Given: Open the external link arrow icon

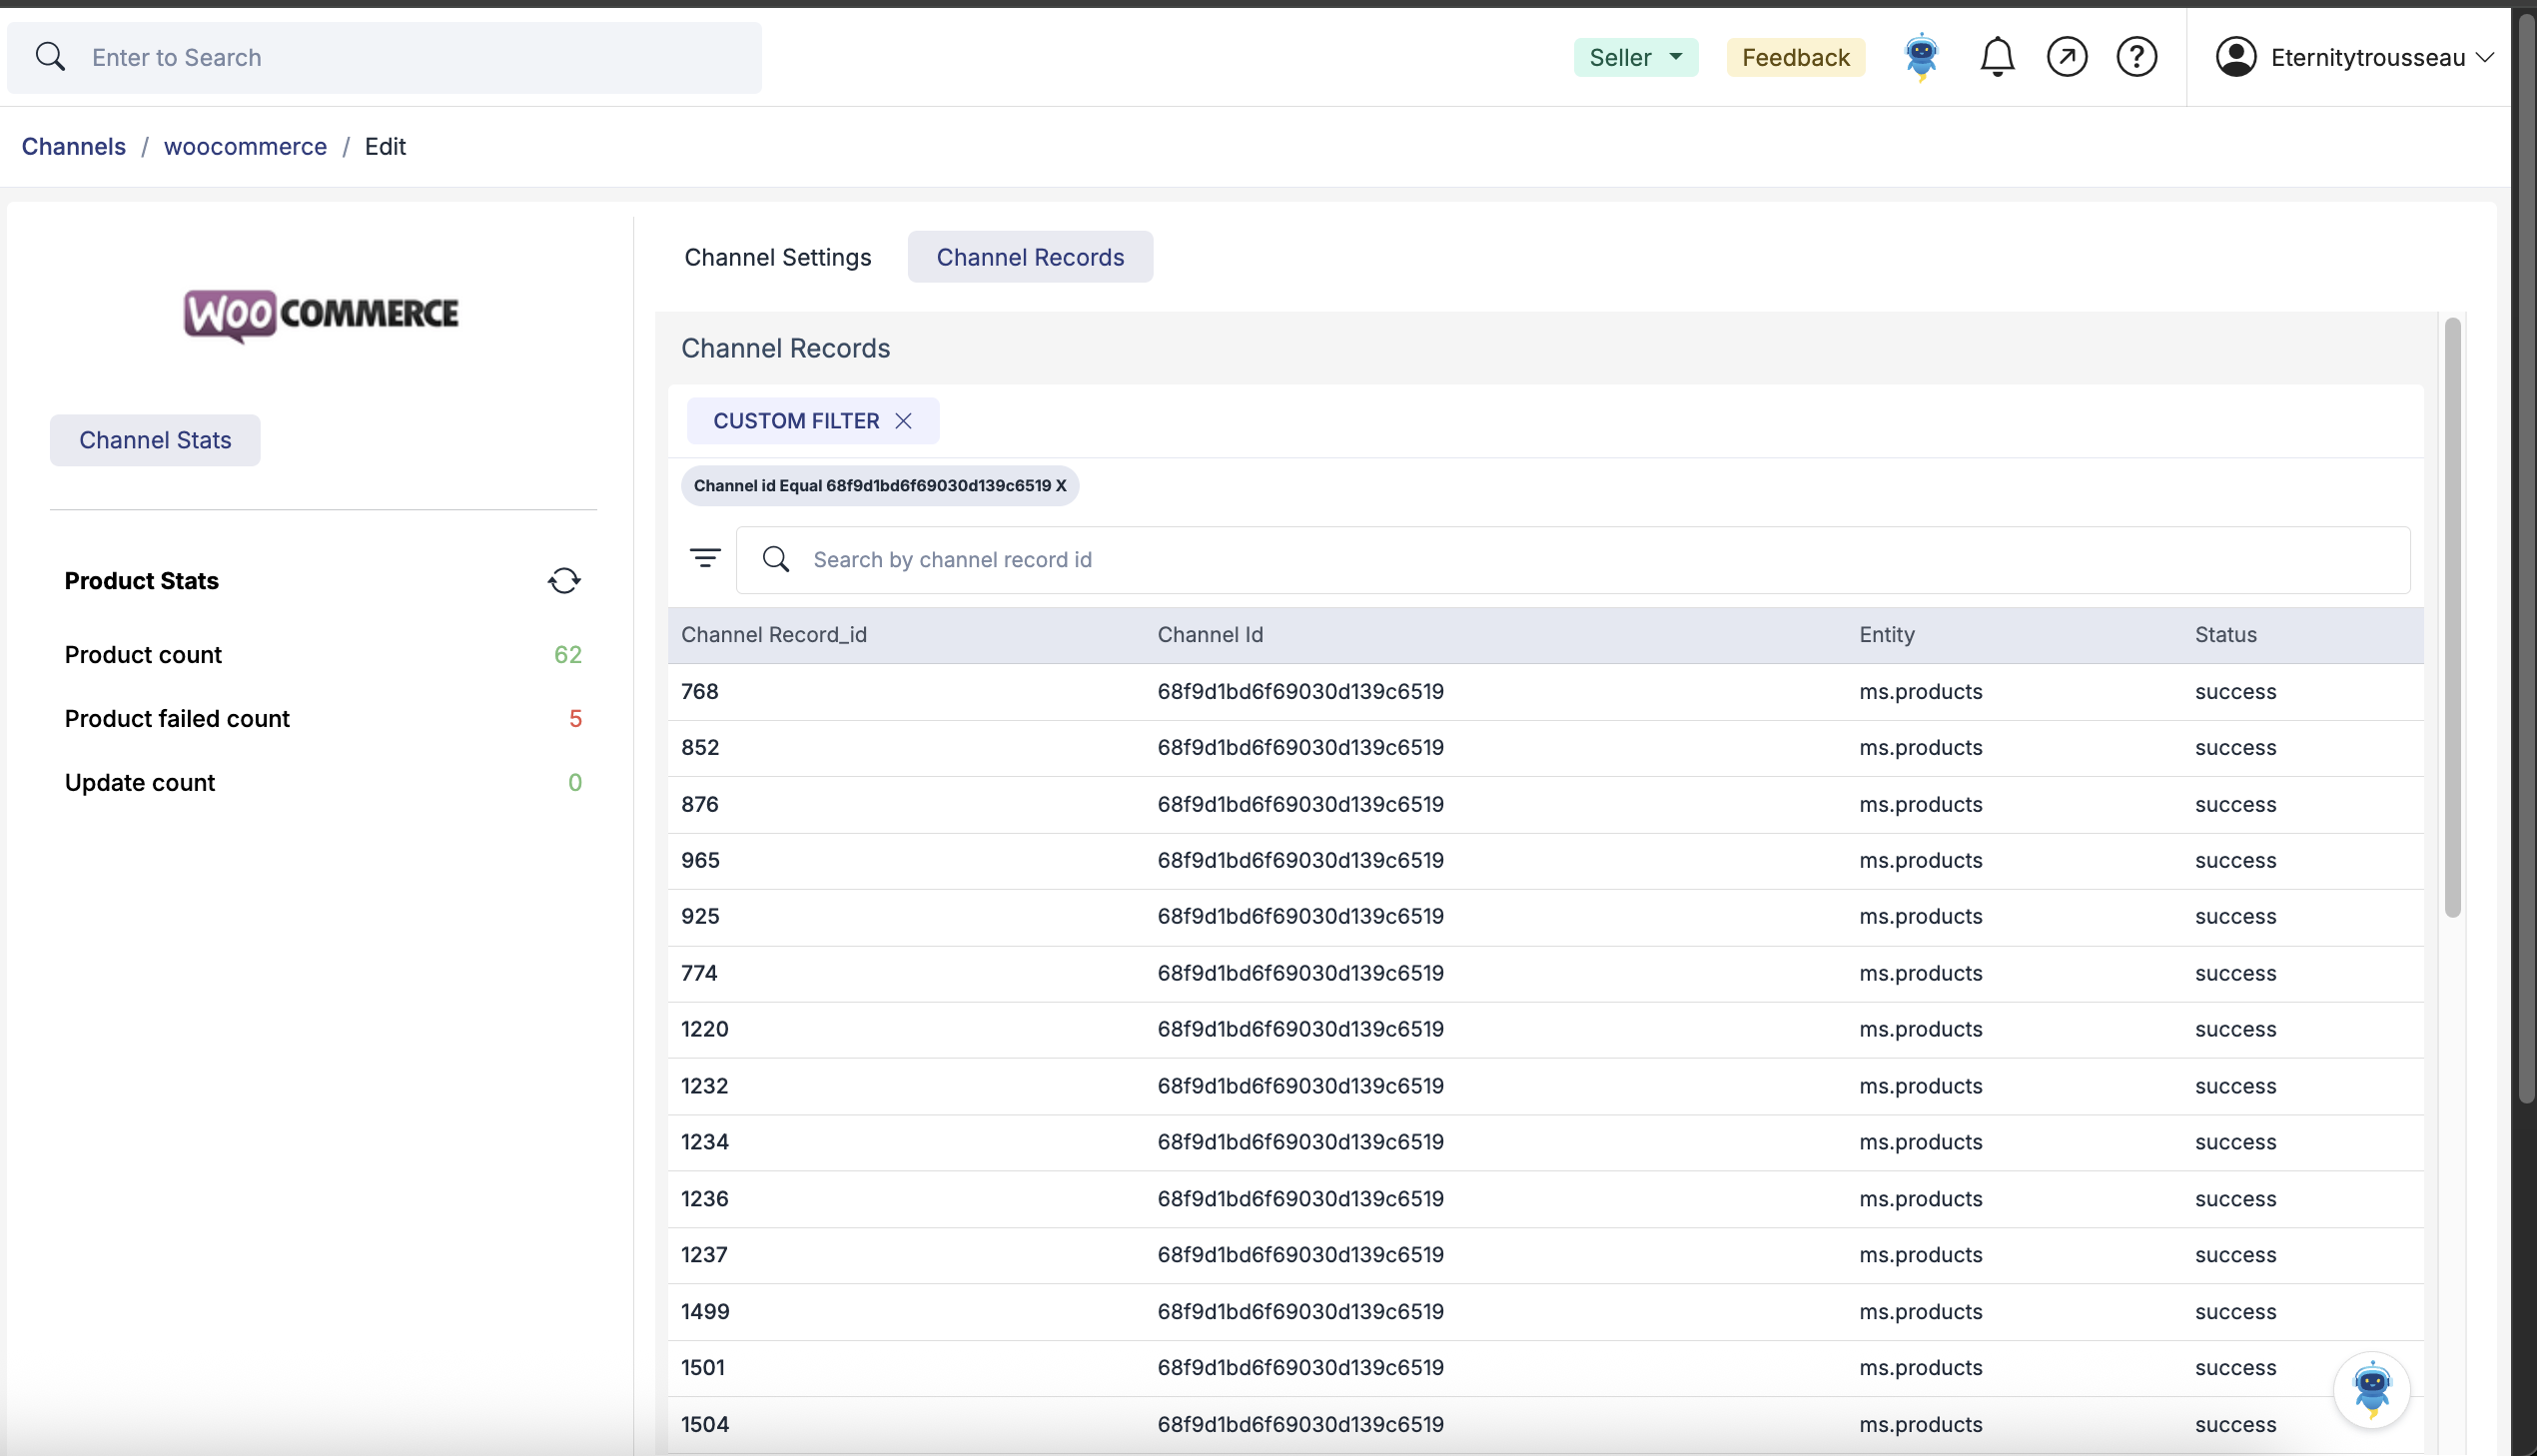Looking at the screenshot, I should pos(2066,57).
